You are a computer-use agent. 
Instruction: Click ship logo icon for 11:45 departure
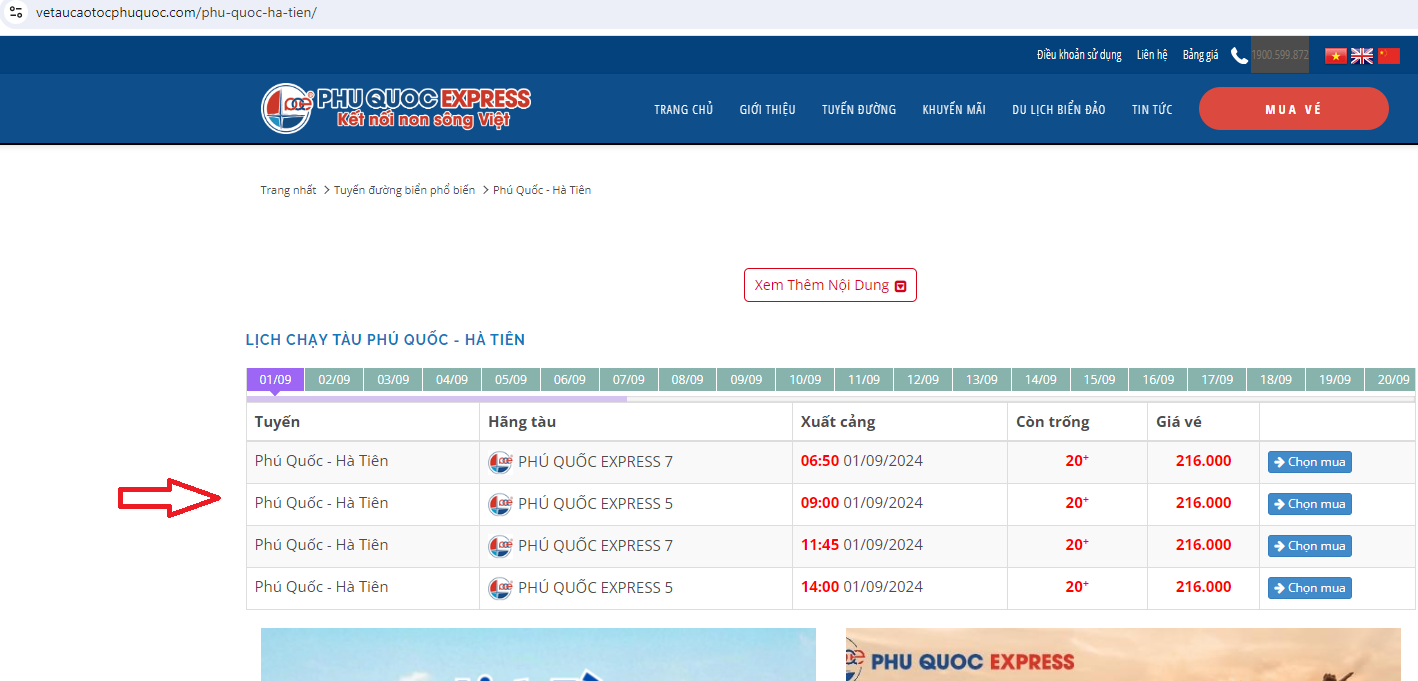(500, 546)
